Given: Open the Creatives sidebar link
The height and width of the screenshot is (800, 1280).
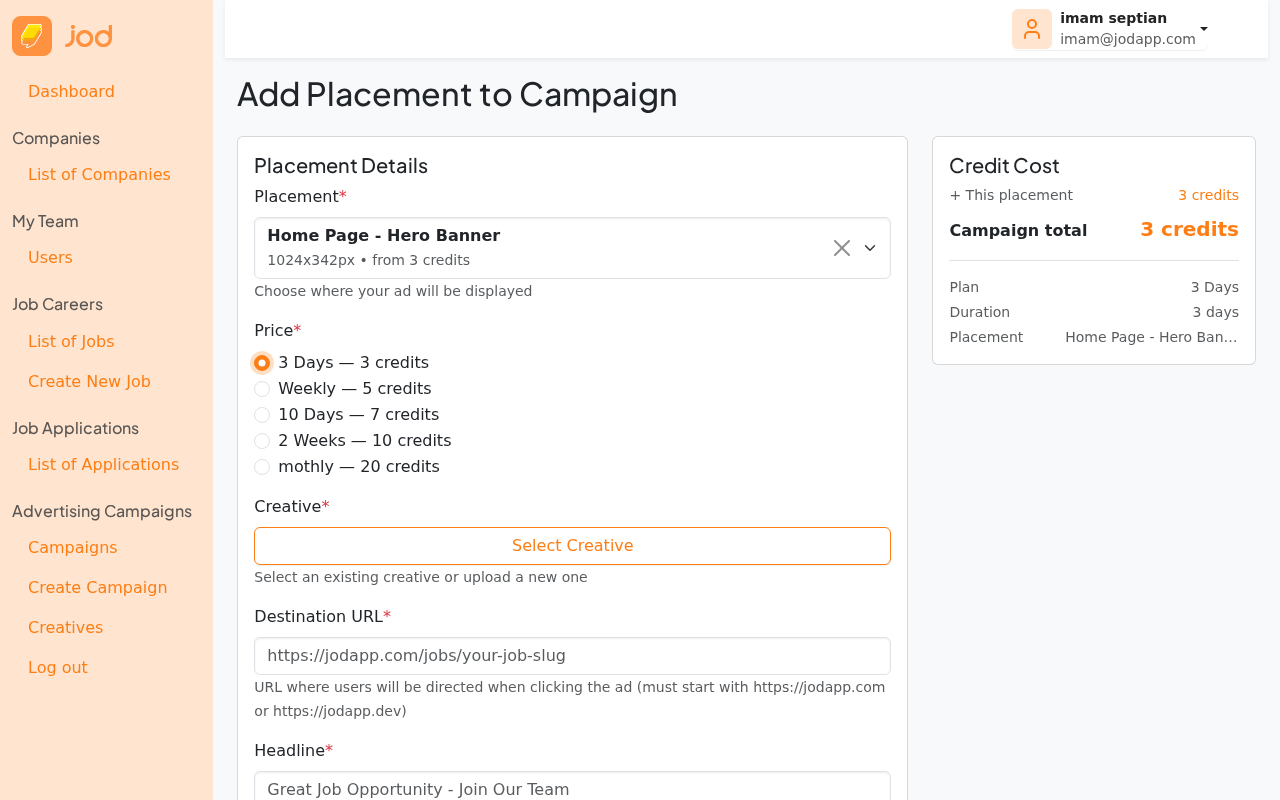Looking at the screenshot, I should point(65,628).
